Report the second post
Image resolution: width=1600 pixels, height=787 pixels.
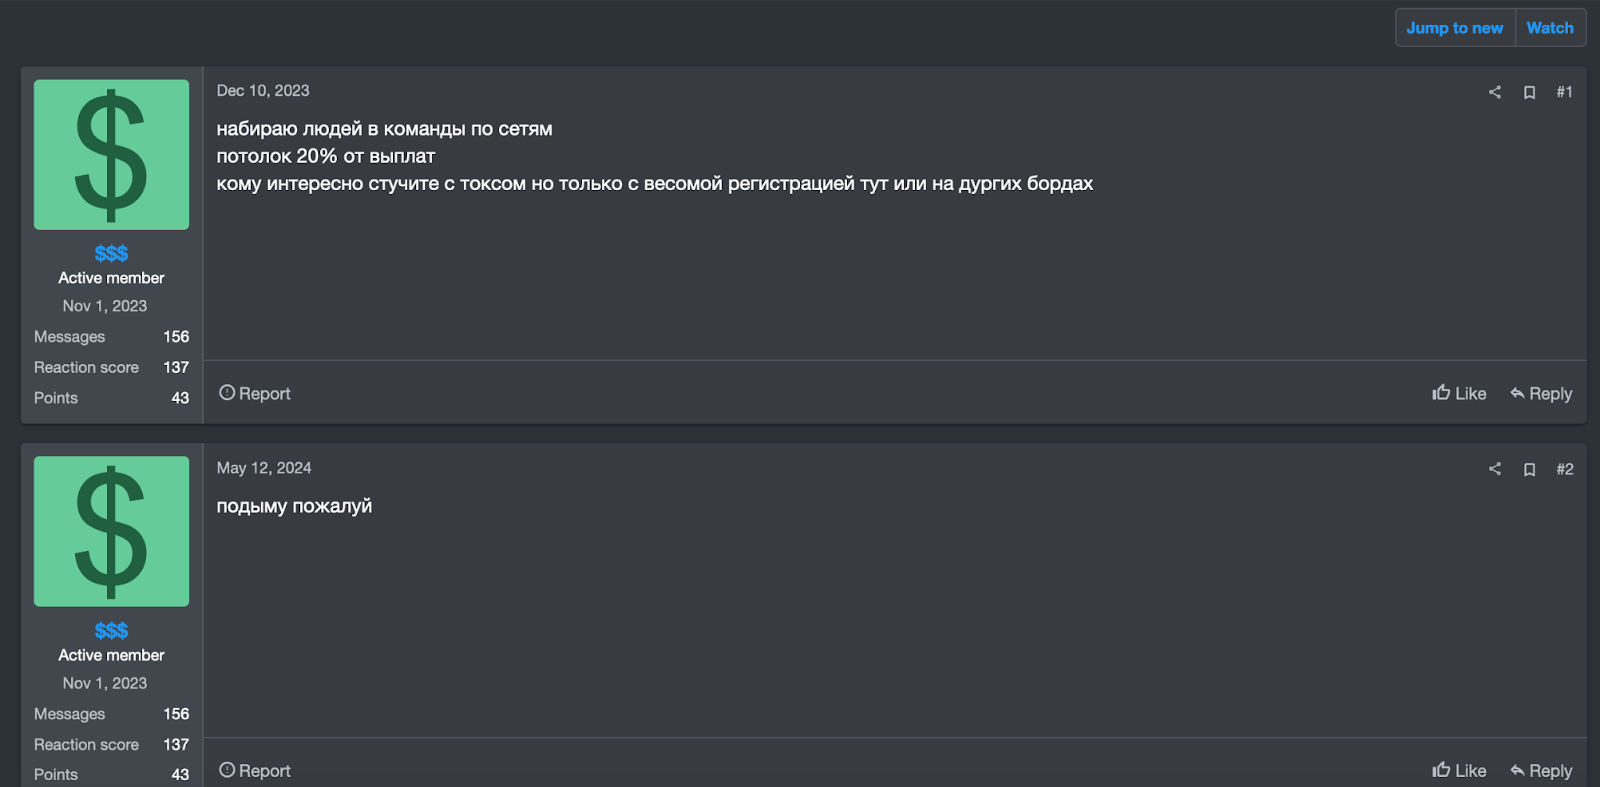click(x=254, y=770)
